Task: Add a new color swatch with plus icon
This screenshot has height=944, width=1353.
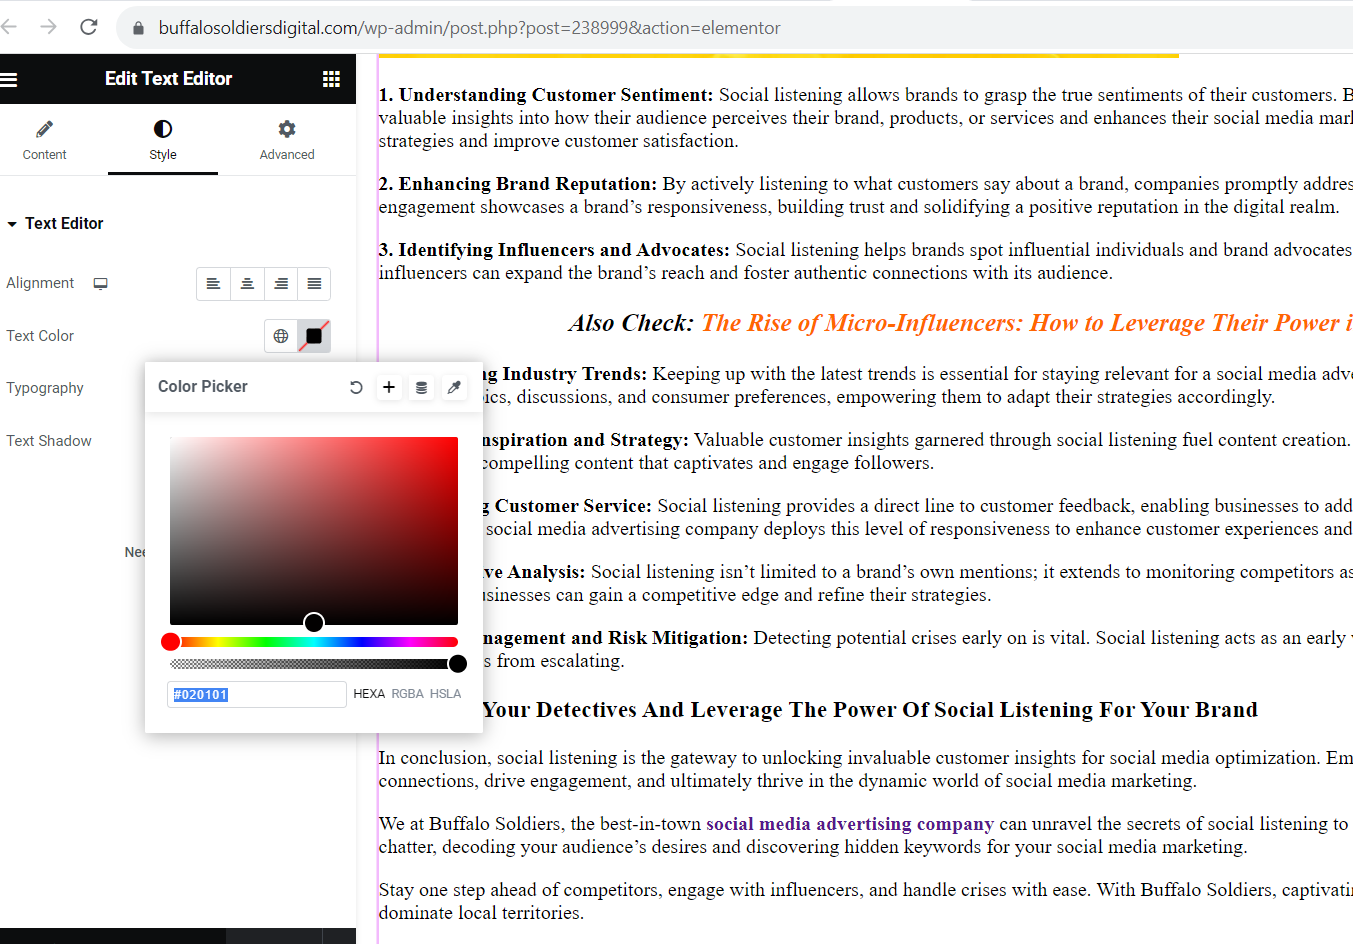Action: click(x=389, y=387)
